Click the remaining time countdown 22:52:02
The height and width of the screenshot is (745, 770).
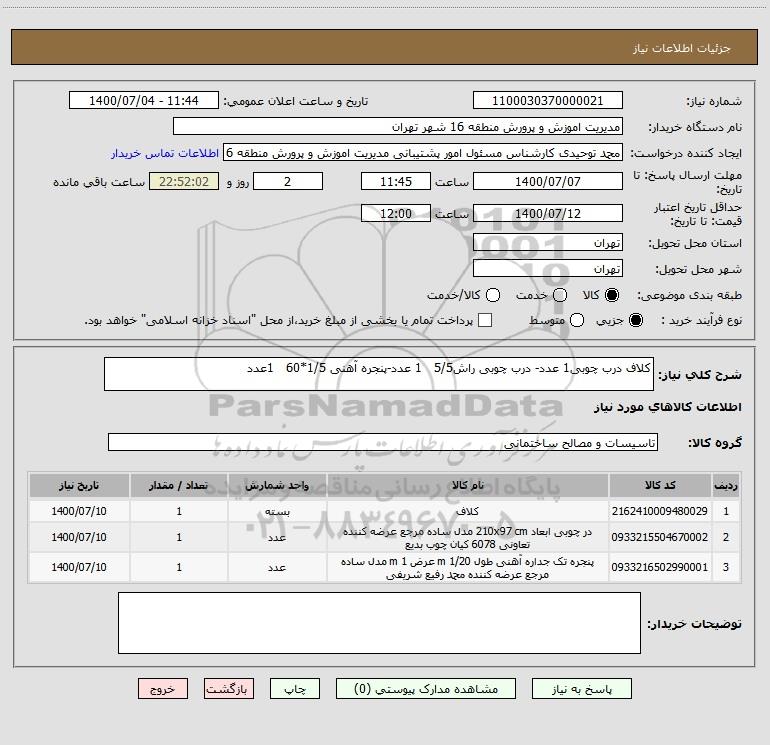[x=184, y=181]
